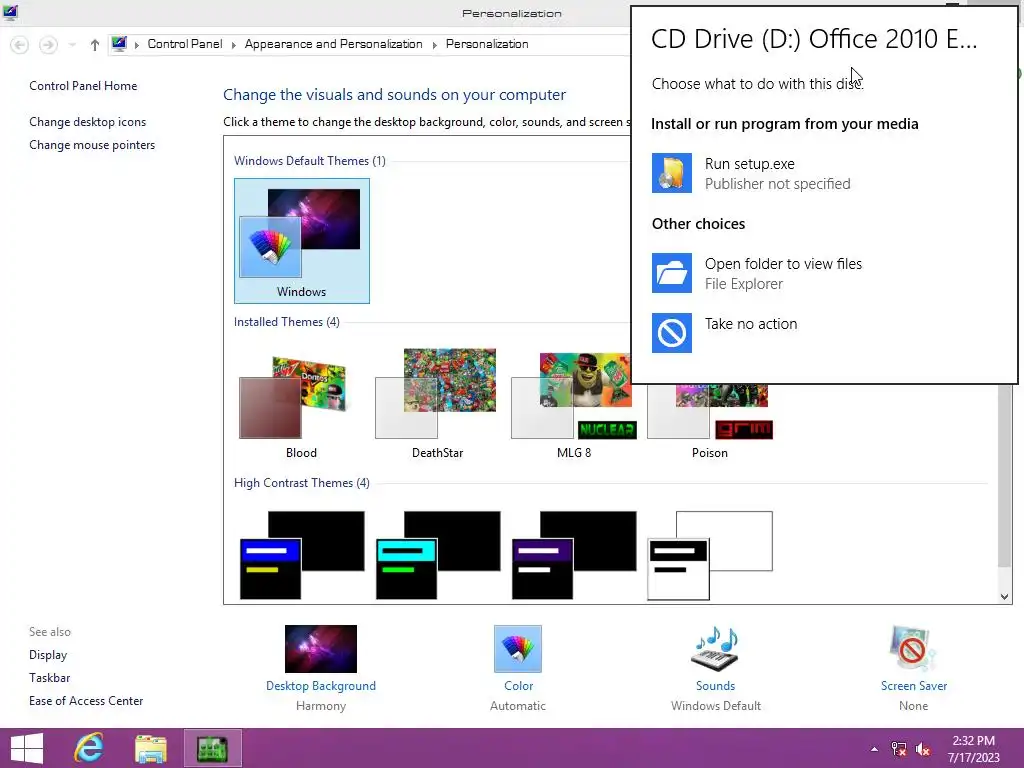Open Control Panel Home

click(x=83, y=86)
